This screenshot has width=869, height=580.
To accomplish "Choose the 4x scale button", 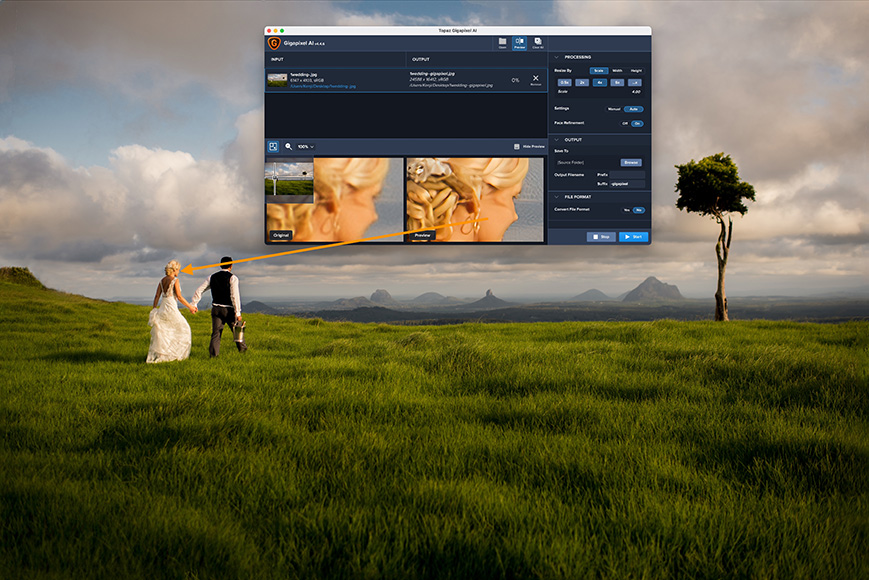I will coord(600,83).
